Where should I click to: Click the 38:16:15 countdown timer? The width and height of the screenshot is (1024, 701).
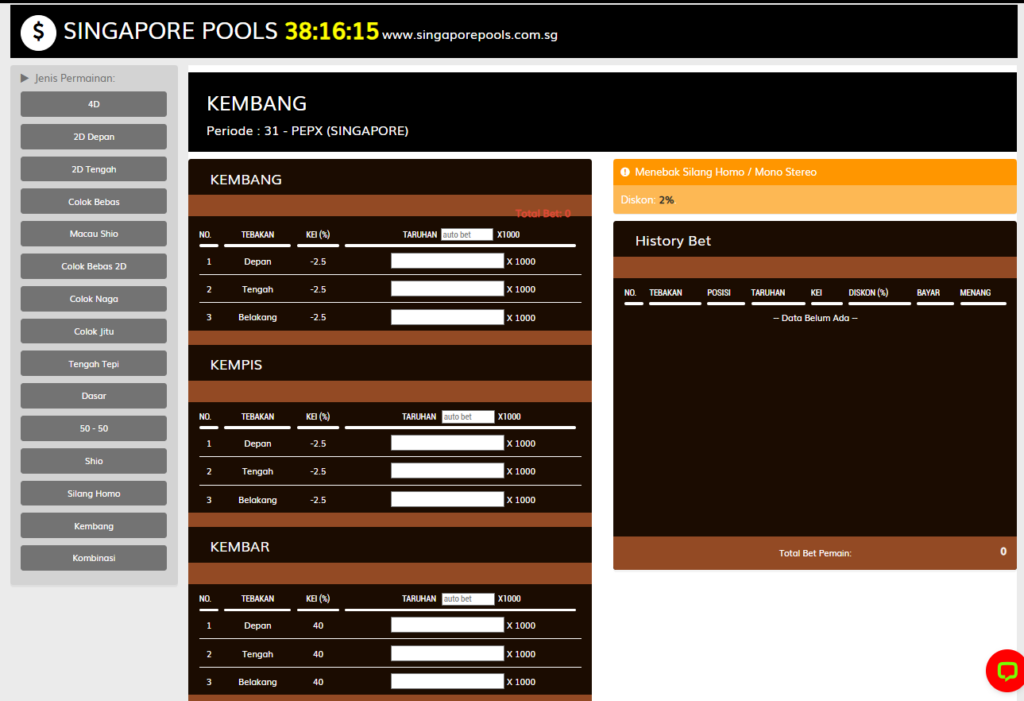[332, 31]
